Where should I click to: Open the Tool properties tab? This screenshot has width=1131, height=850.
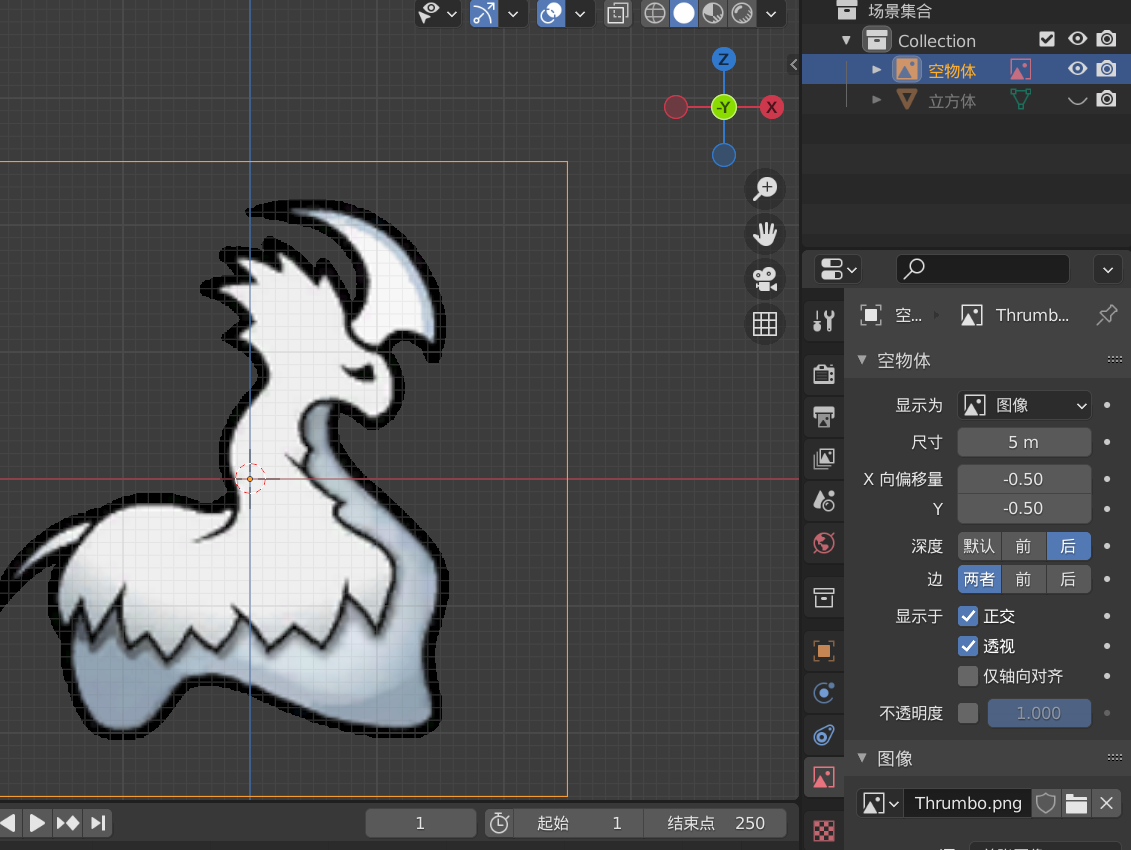(x=823, y=320)
